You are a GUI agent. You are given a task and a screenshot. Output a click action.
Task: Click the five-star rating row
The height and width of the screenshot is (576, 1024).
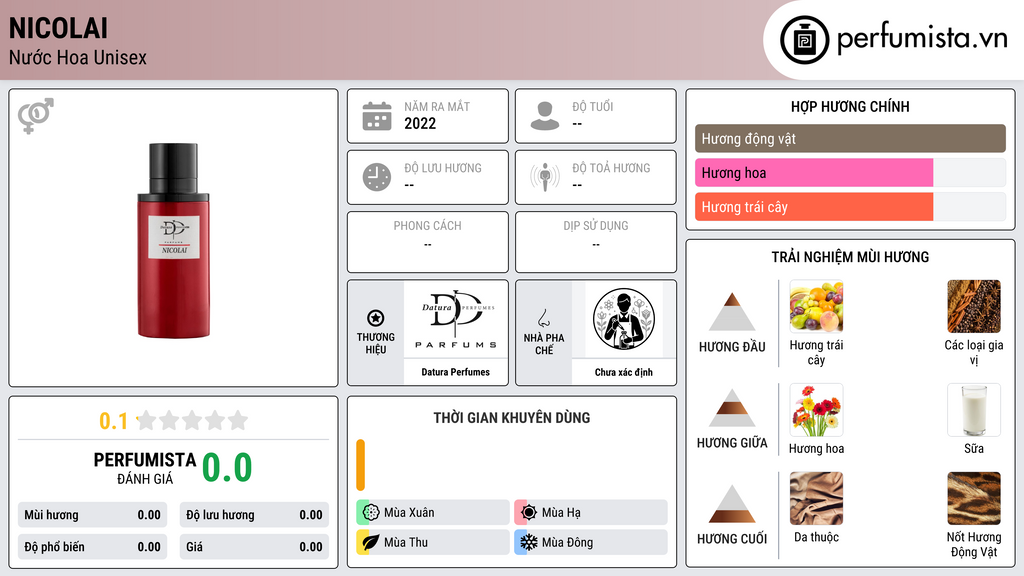(x=192, y=420)
